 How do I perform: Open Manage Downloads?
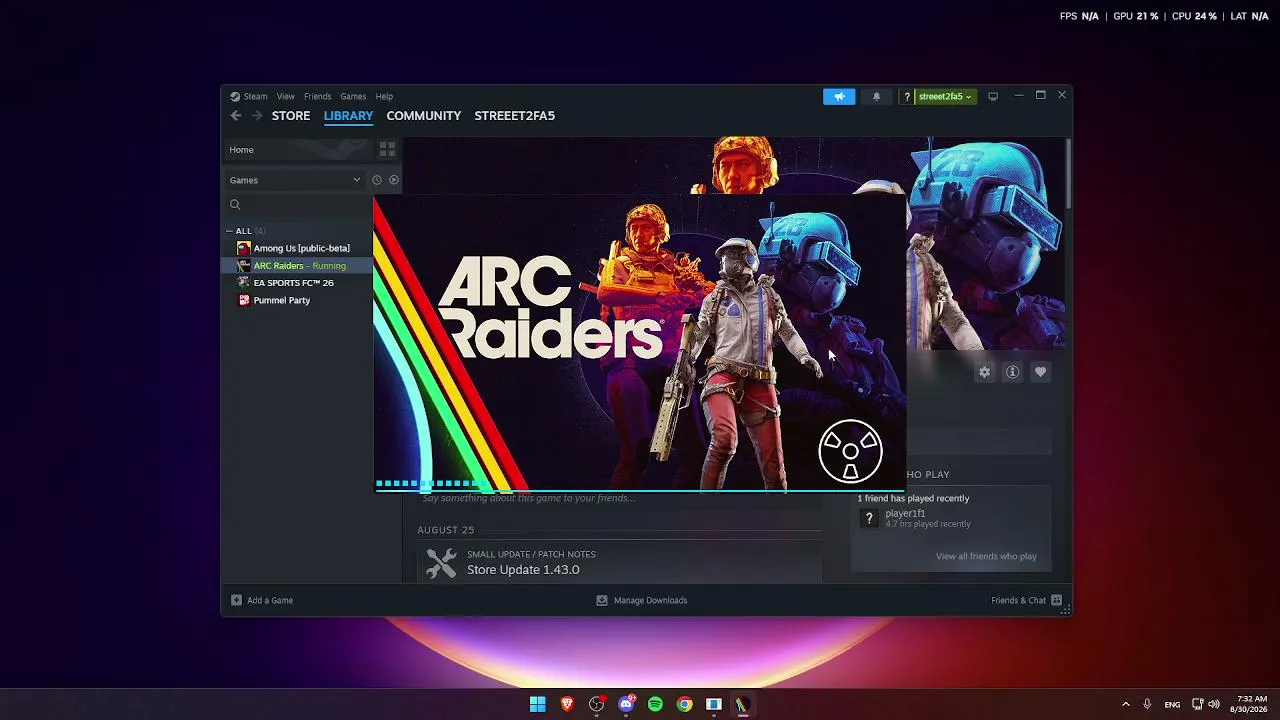tap(641, 600)
